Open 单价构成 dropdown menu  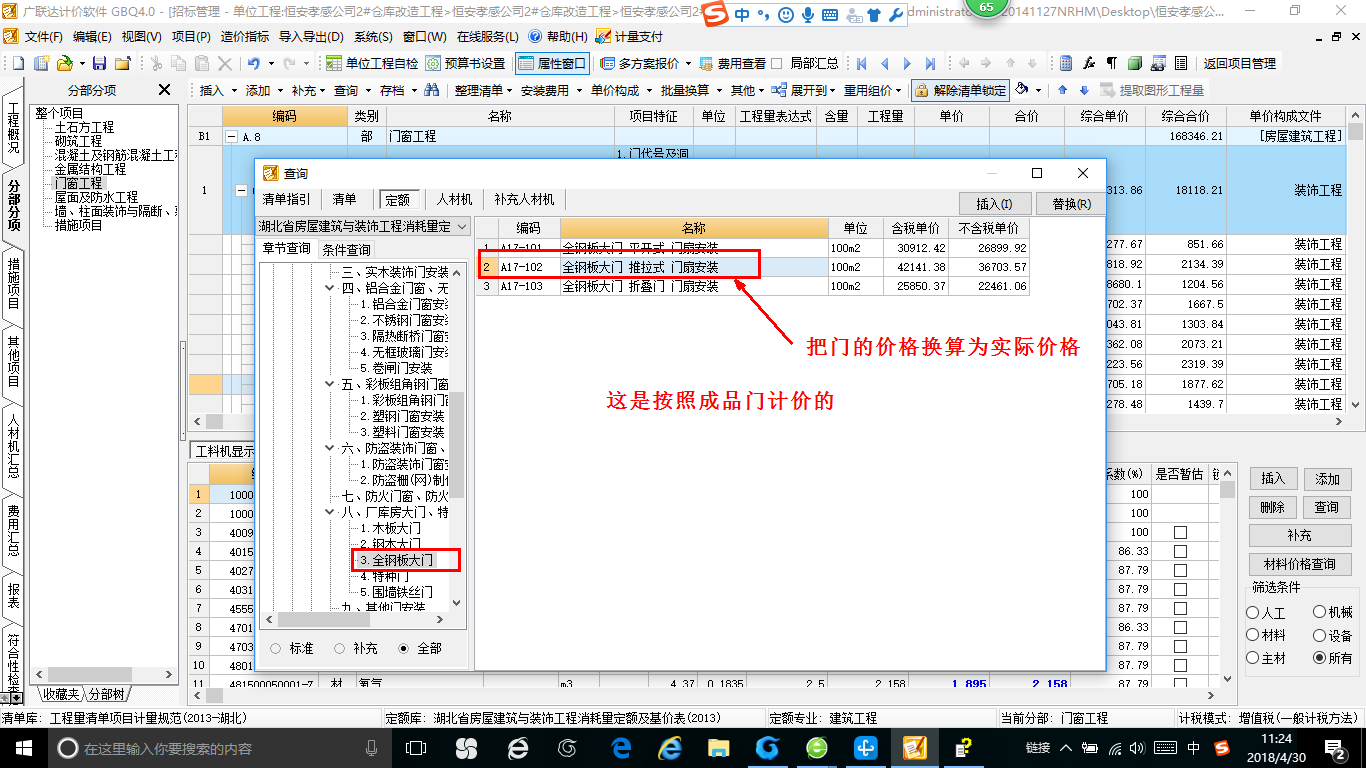click(x=619, y=90)
